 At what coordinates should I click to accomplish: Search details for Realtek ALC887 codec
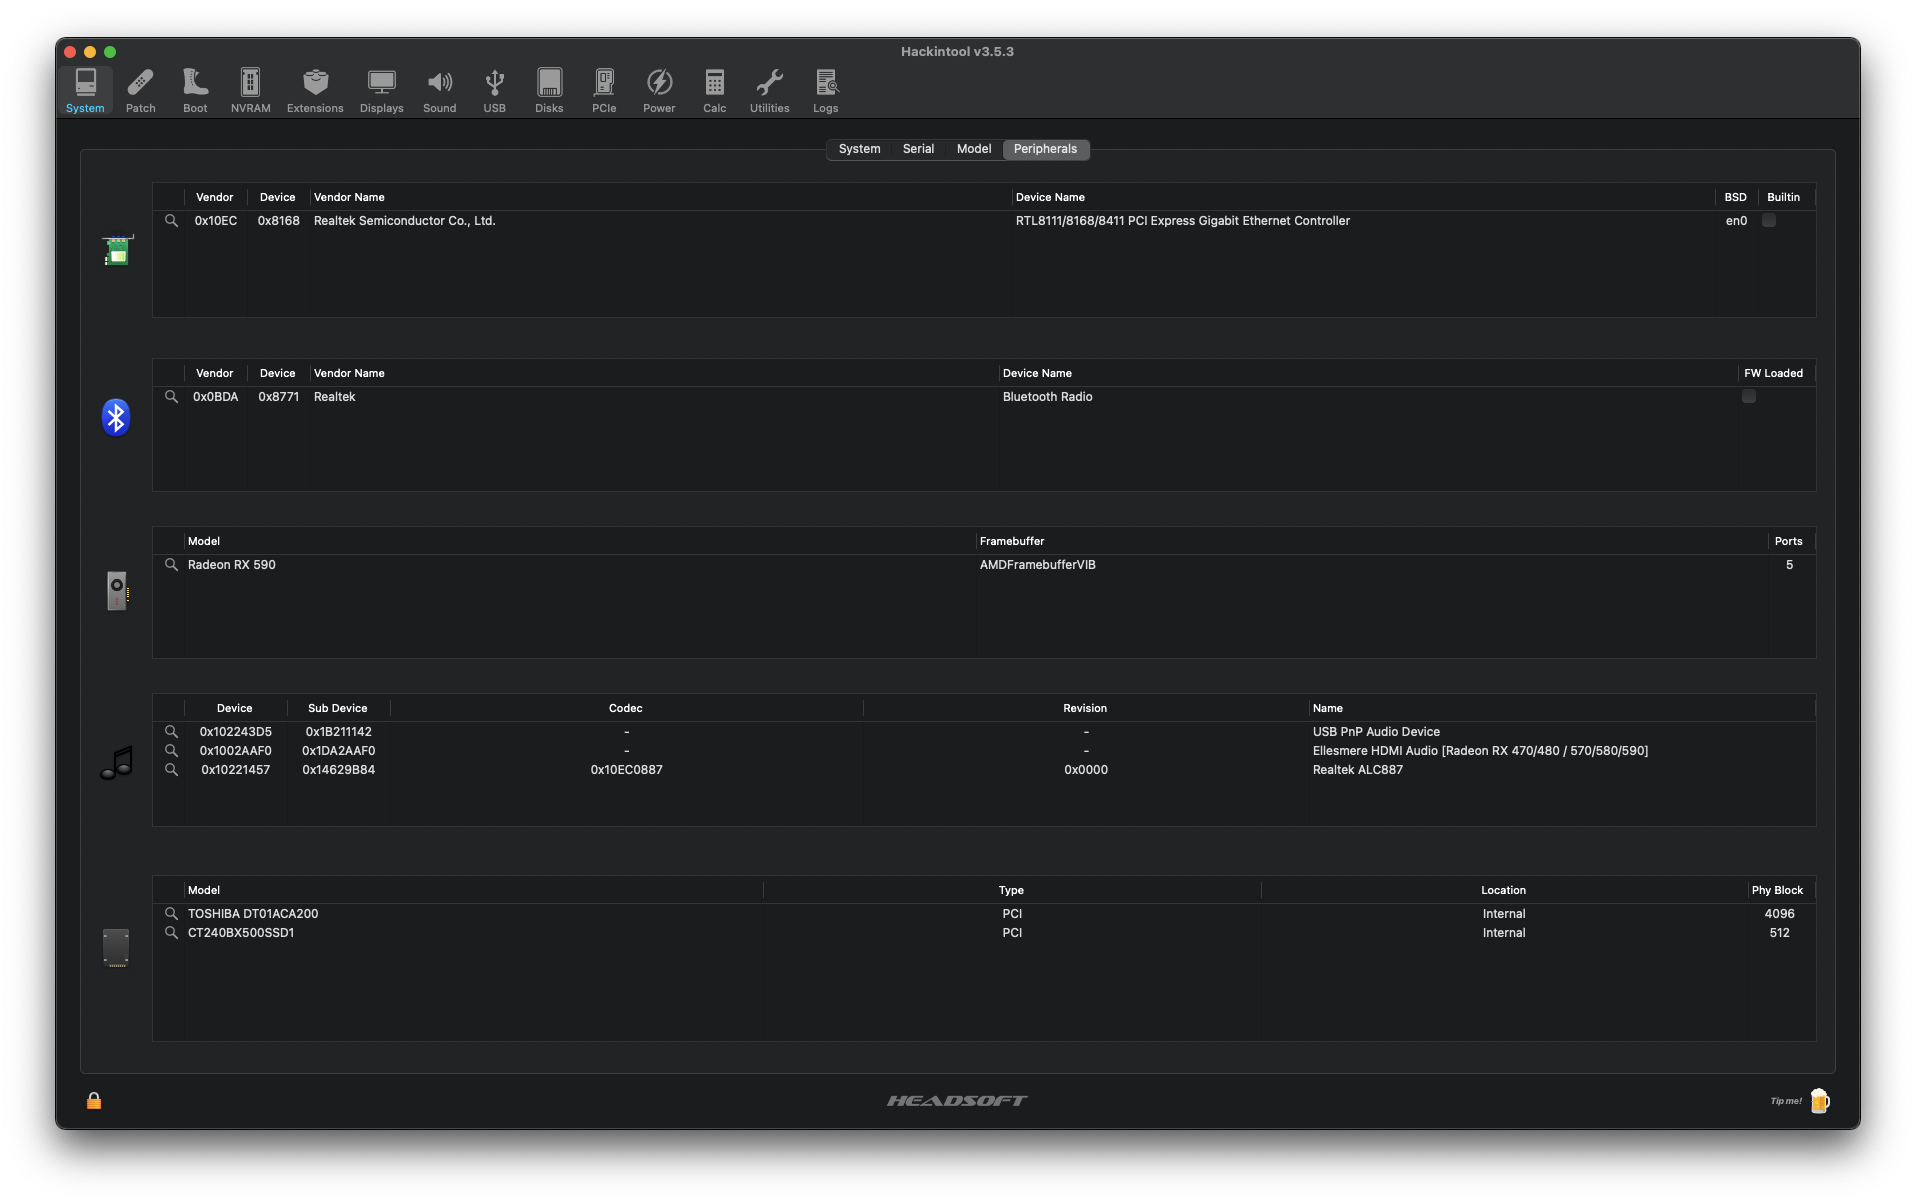pos(171,770)
